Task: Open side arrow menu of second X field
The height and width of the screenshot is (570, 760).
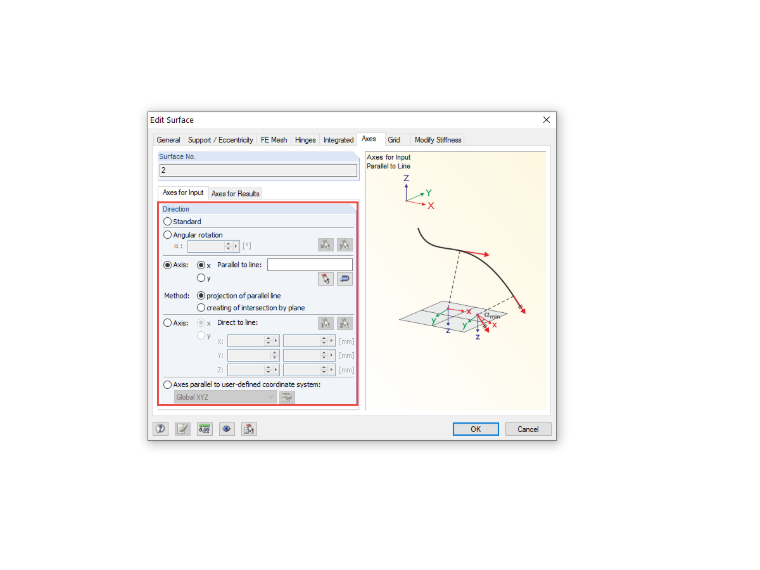Action: [x=332, y=341]
